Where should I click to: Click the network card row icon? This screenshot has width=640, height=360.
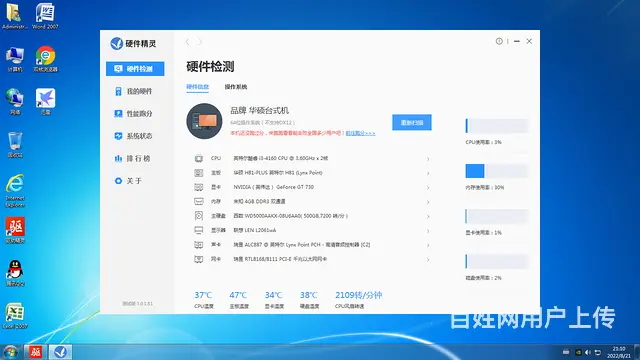199,259
